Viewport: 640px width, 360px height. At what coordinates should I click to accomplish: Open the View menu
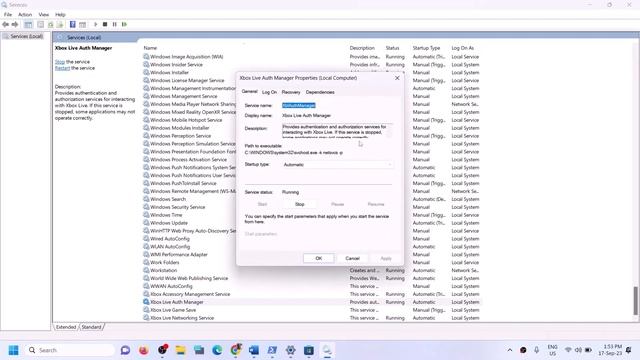pos(44,14)
